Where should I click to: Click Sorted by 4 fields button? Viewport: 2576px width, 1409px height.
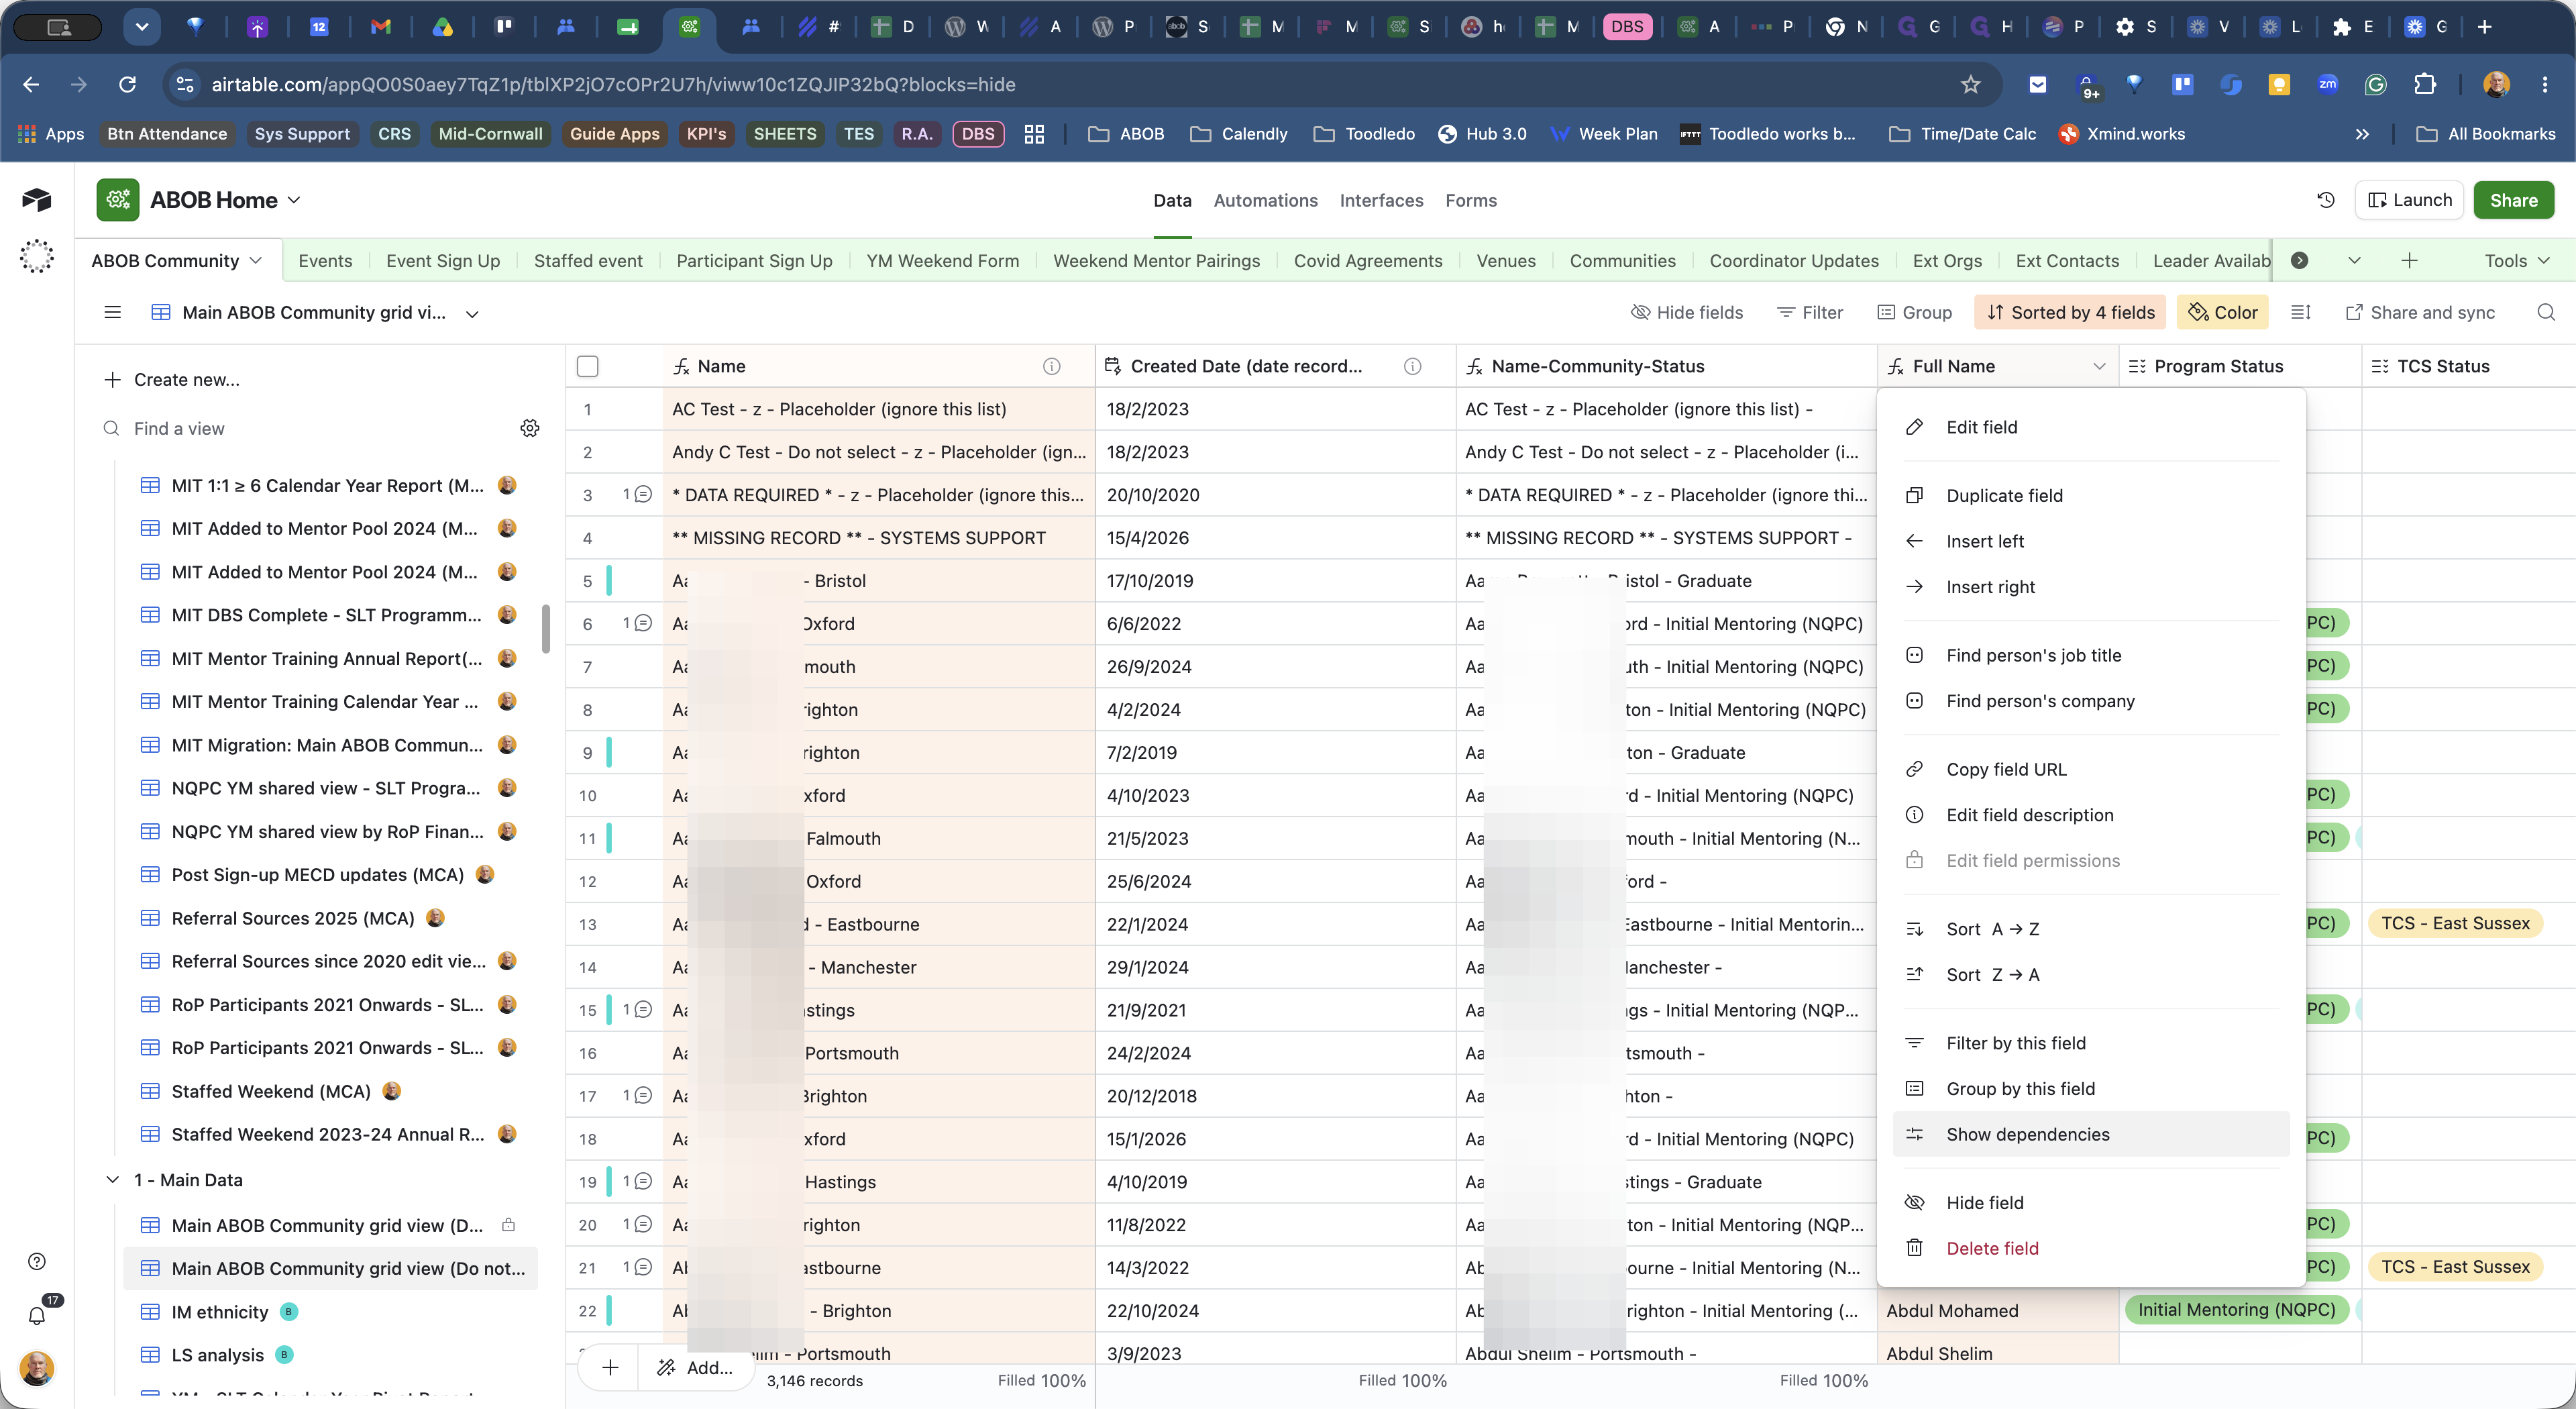pyautogui.click(x=2070, y=313)
